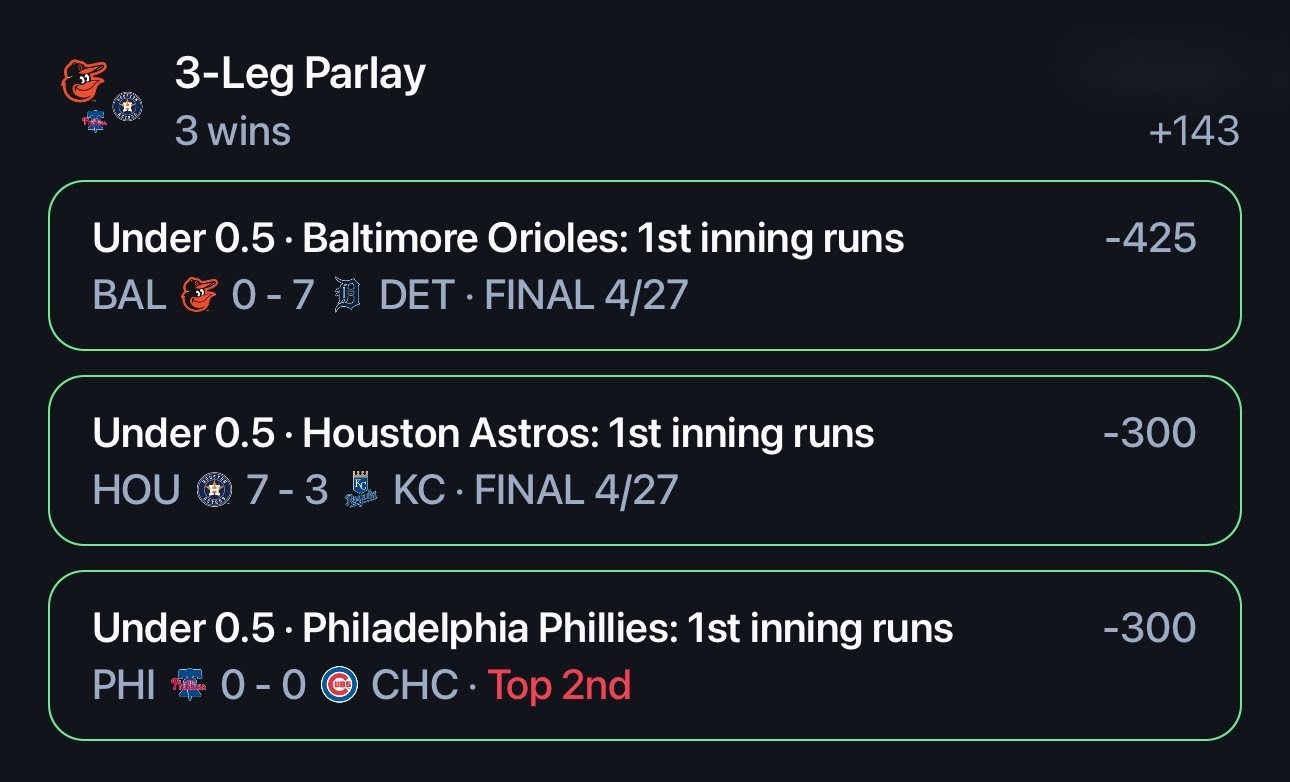Click the small Astros logo in parlay header
1290x782 pixels.
coord(127,107)
